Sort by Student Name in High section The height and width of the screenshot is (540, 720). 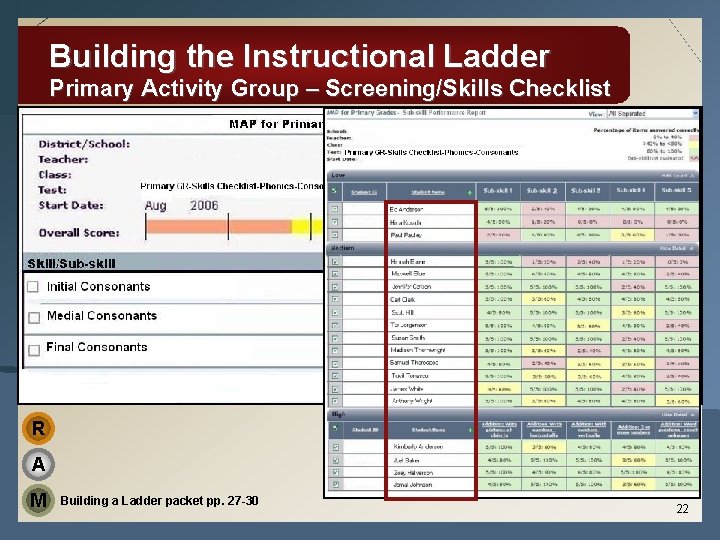coord(428,430)
